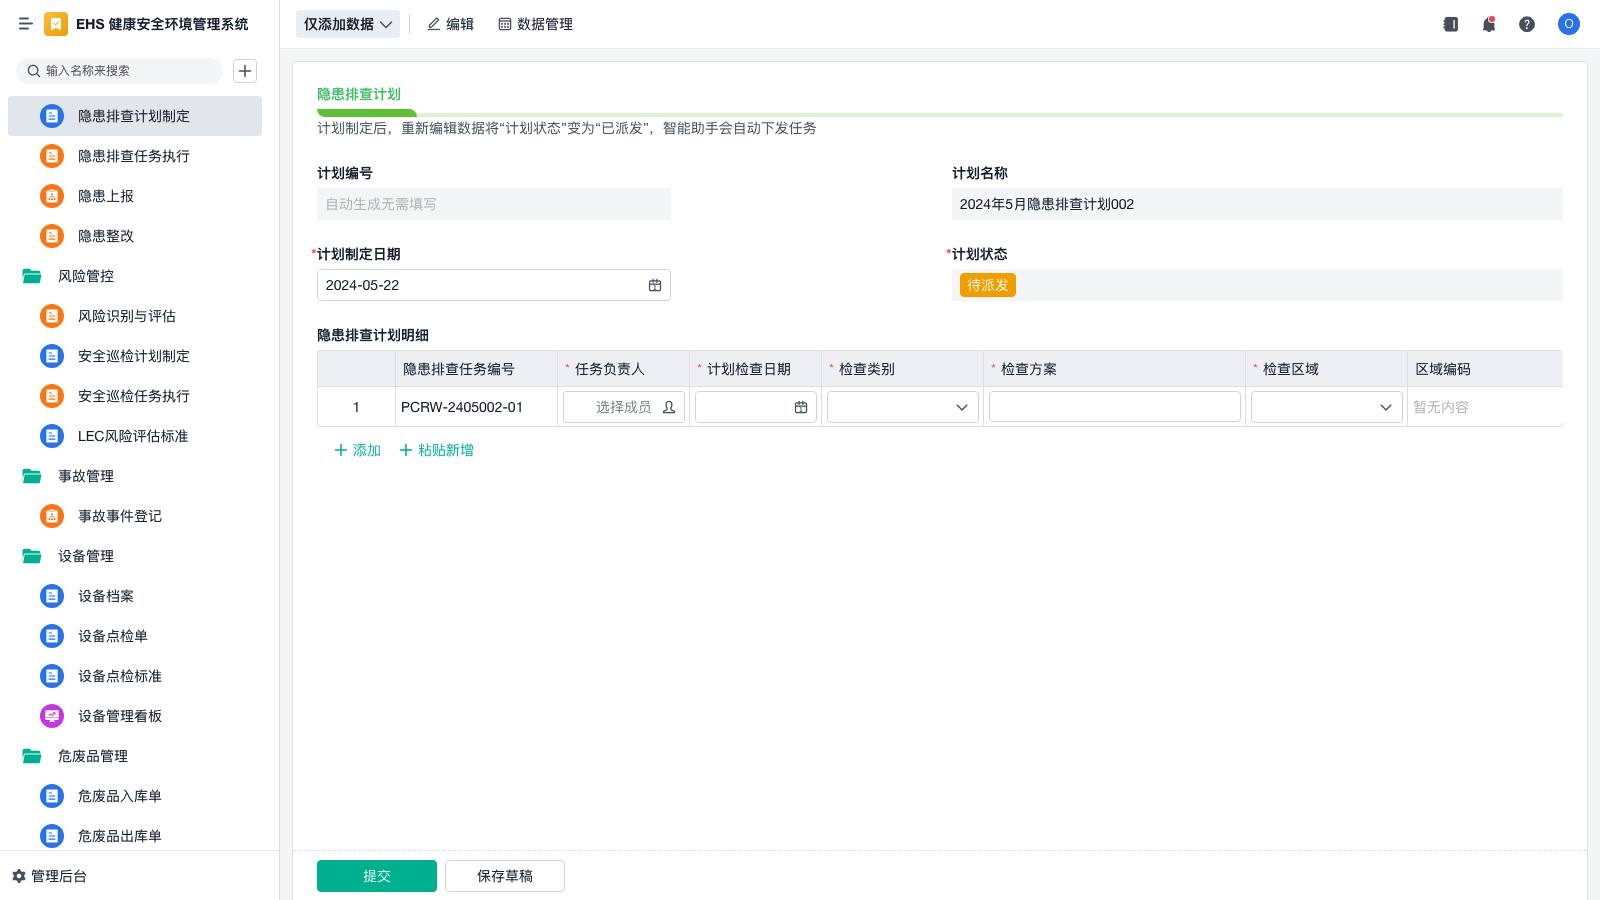Click the 保存草稿 button
Image resolution: width=1600 pixels, height=900 pixels.
[x=504, y=876]
